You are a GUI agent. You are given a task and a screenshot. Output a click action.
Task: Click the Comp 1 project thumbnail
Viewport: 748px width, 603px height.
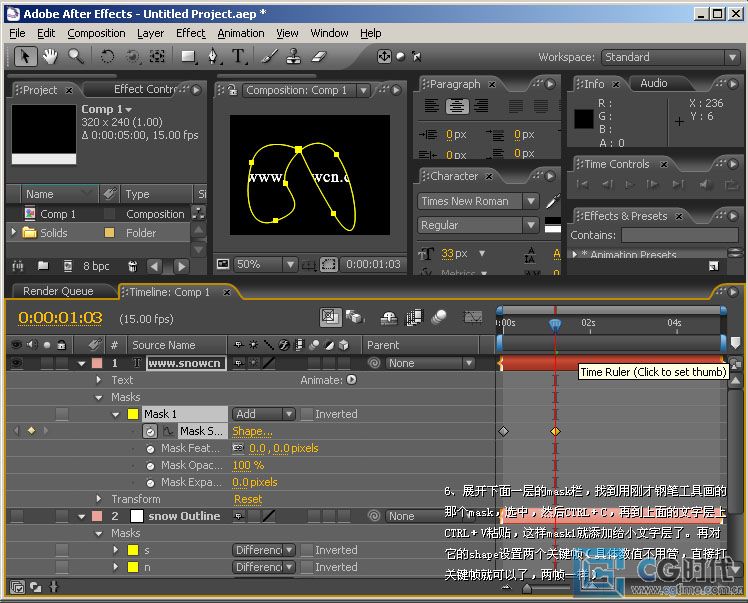click(x=44, y=135)
